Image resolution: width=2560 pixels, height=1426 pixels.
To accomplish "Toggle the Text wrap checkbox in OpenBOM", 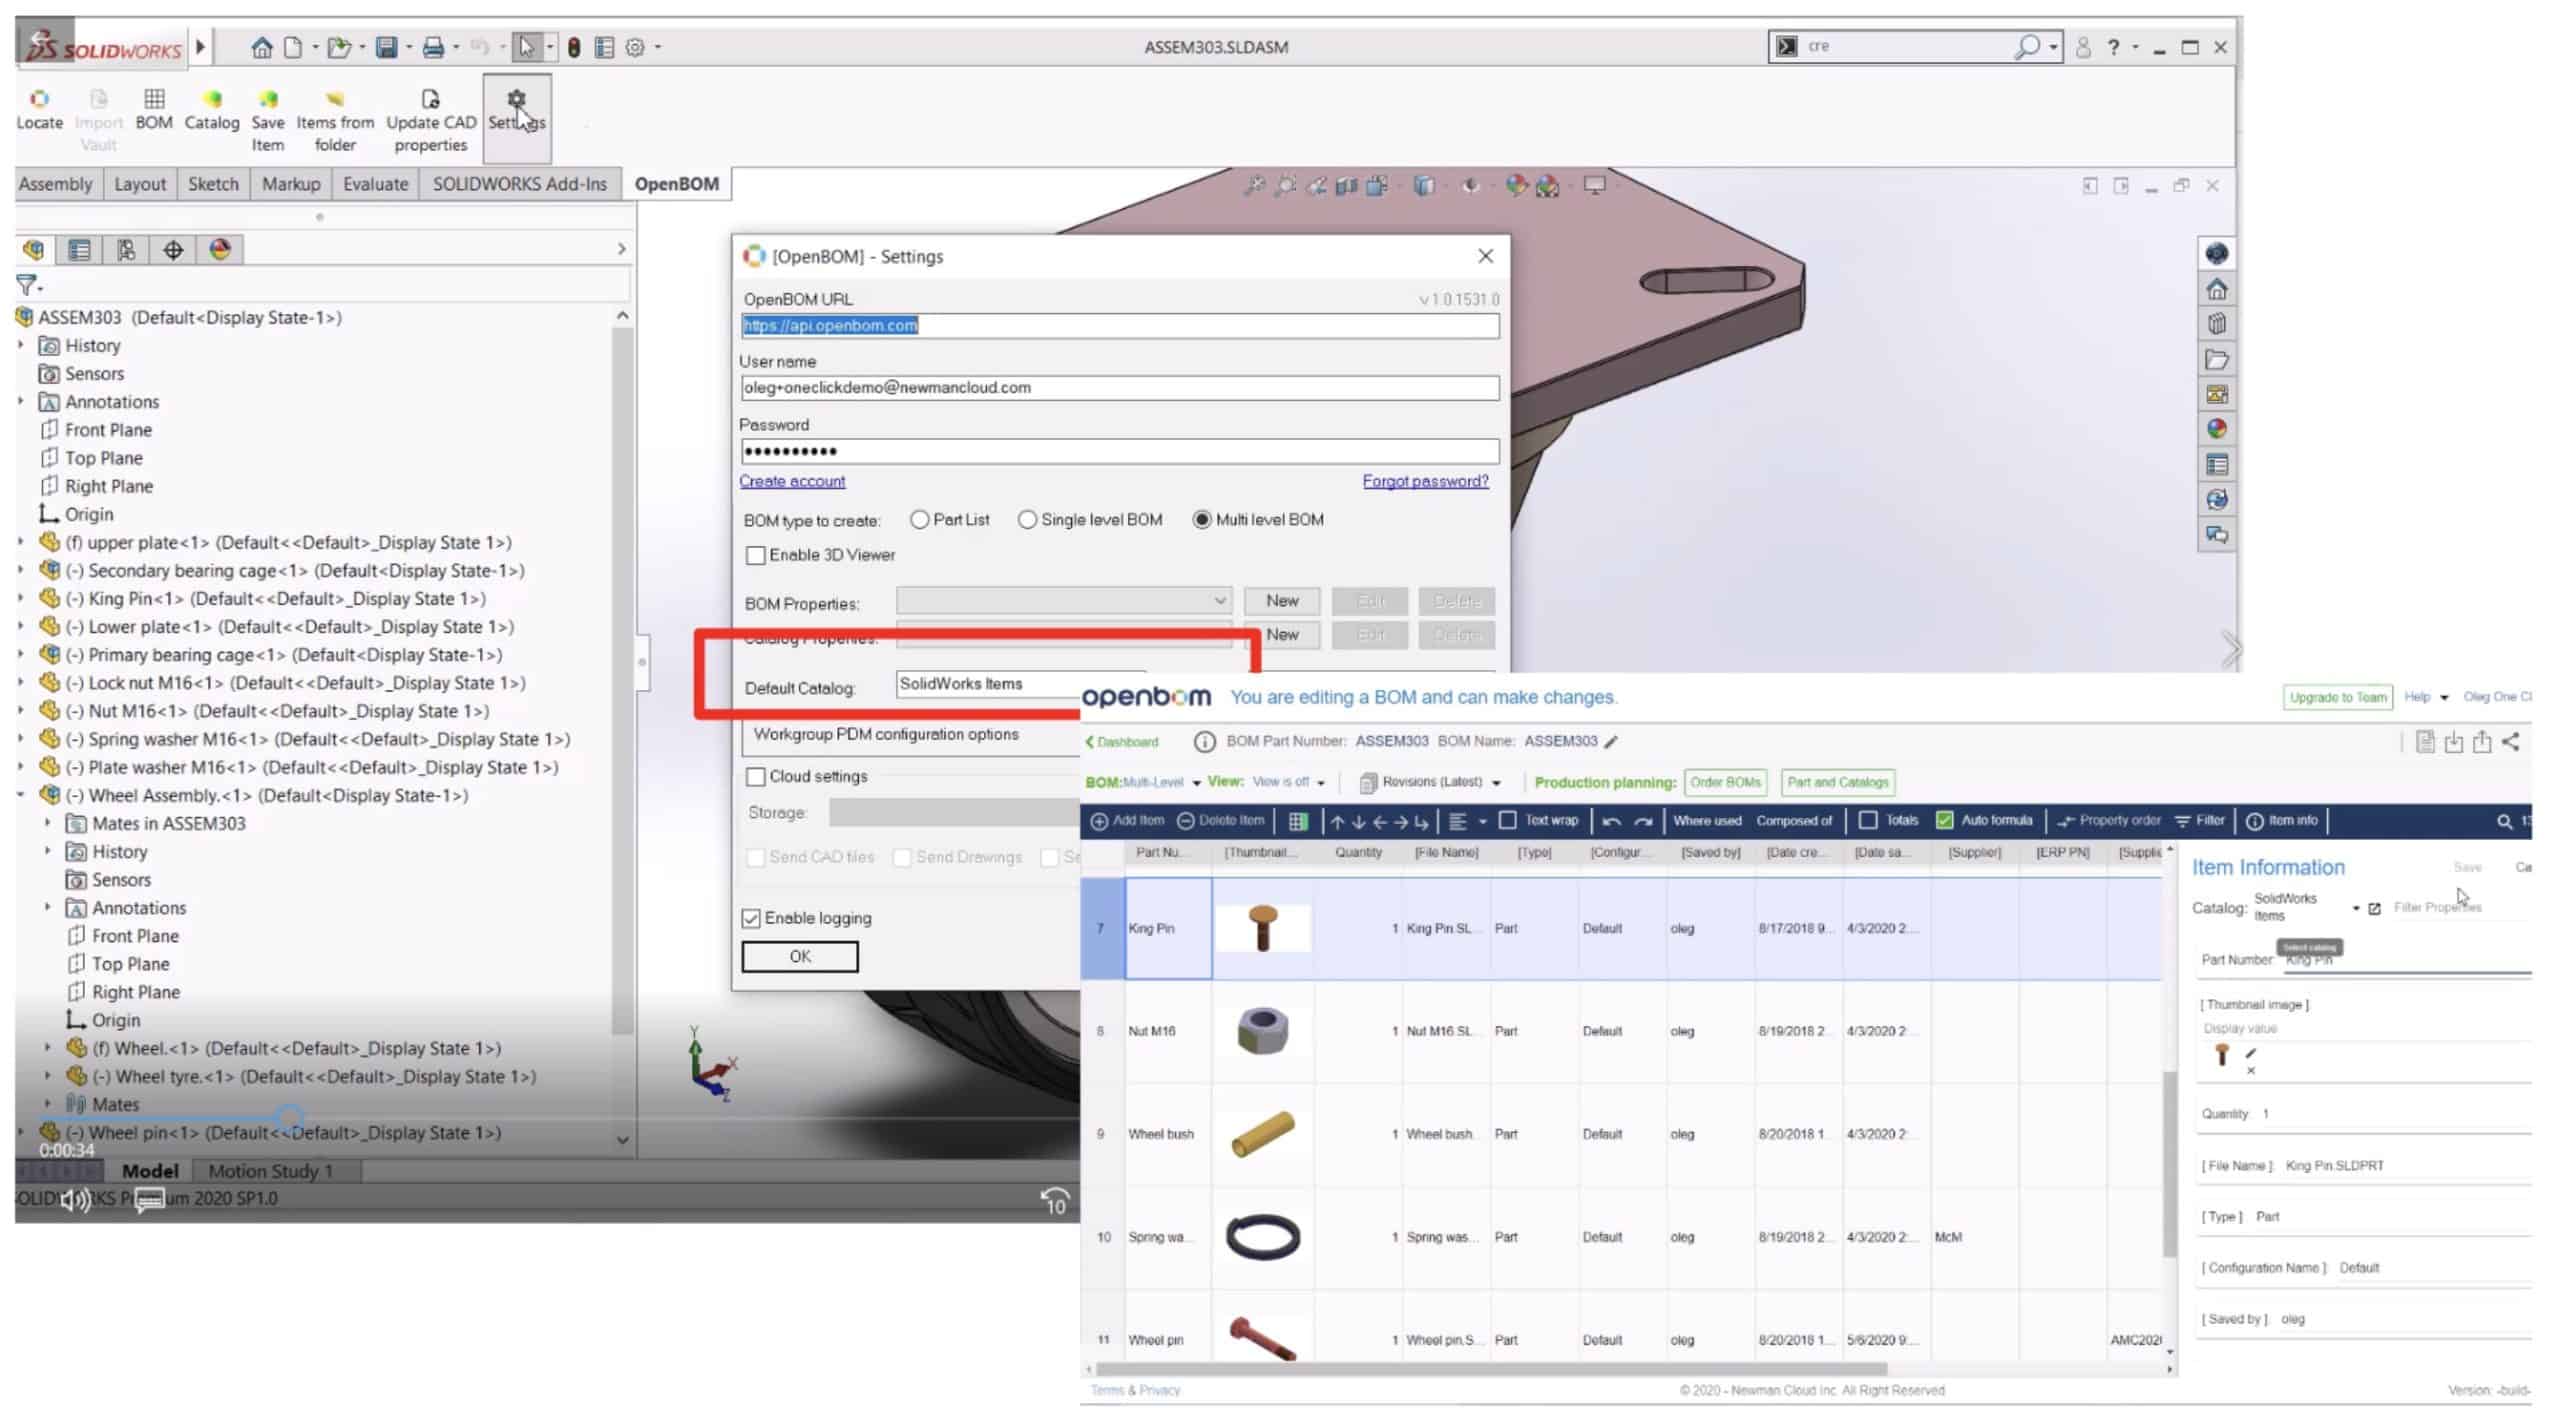I will [1507, 820].
